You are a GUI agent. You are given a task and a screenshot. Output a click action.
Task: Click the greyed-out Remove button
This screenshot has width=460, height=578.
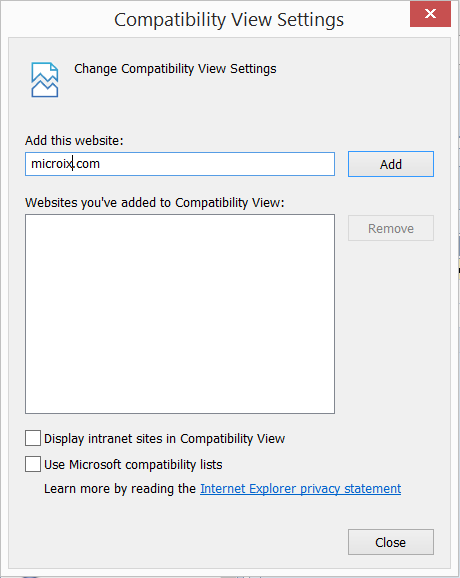pyautogui.click(x=391, y=228)
